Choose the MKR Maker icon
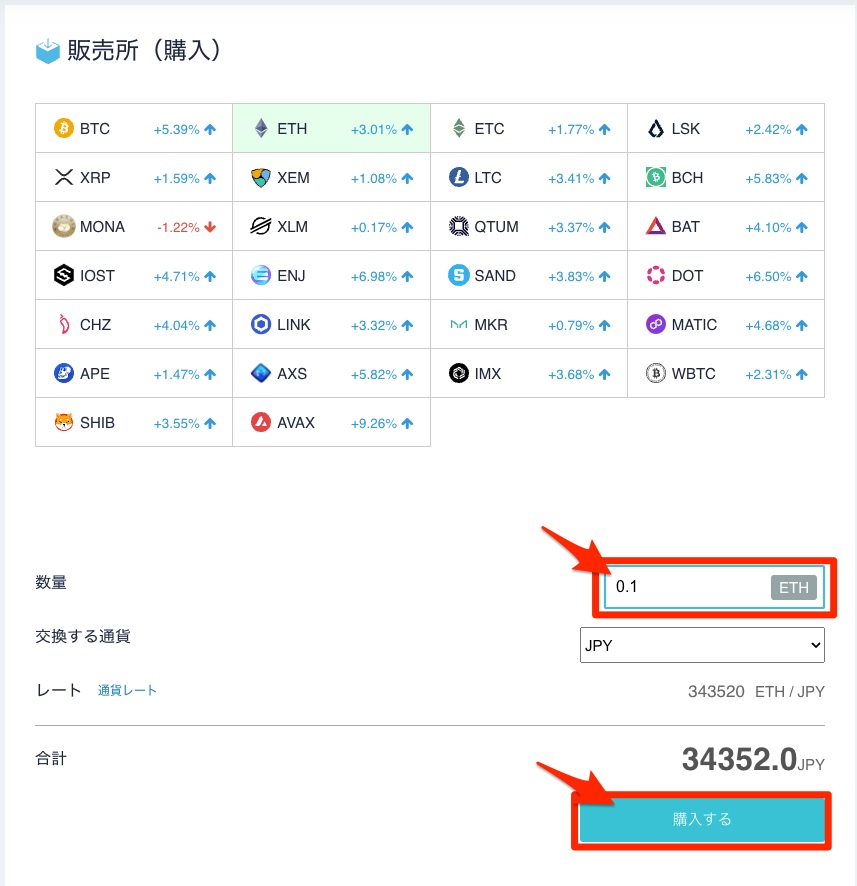The width and height of the screenshot is (857, 886). [x=459, y=324]
